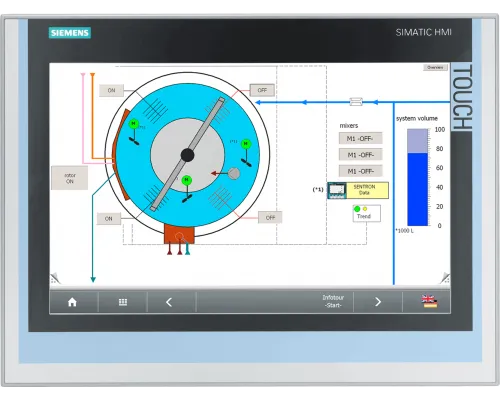500x400 pixels.
Task: Click the teal downward outlet arrow
Action: [x=93, y=280]
